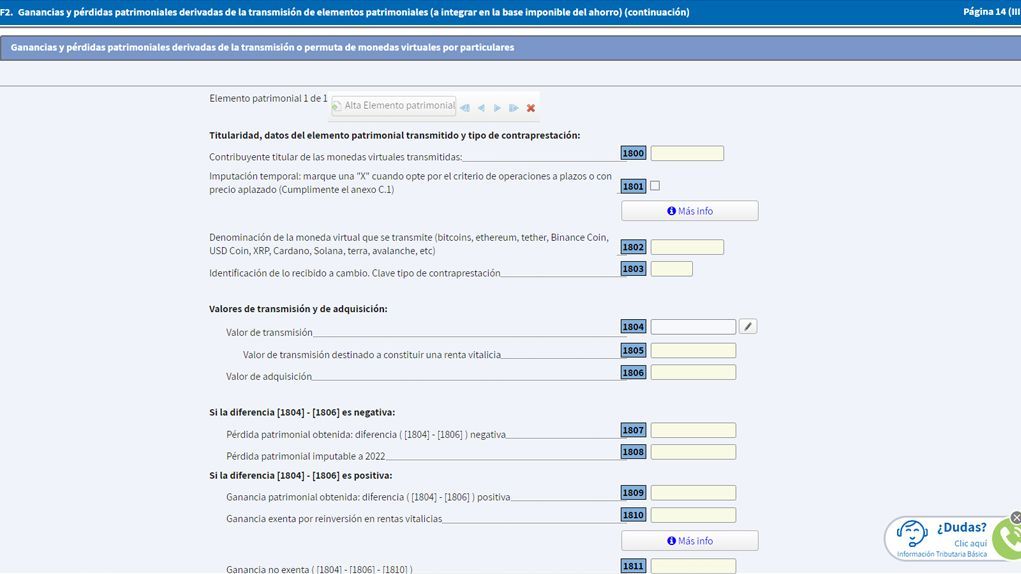Screen dimensions: 1021x574
Task: Click 'Valores de transmisión y de adquisición:' heading
Action: pos(298,308)
